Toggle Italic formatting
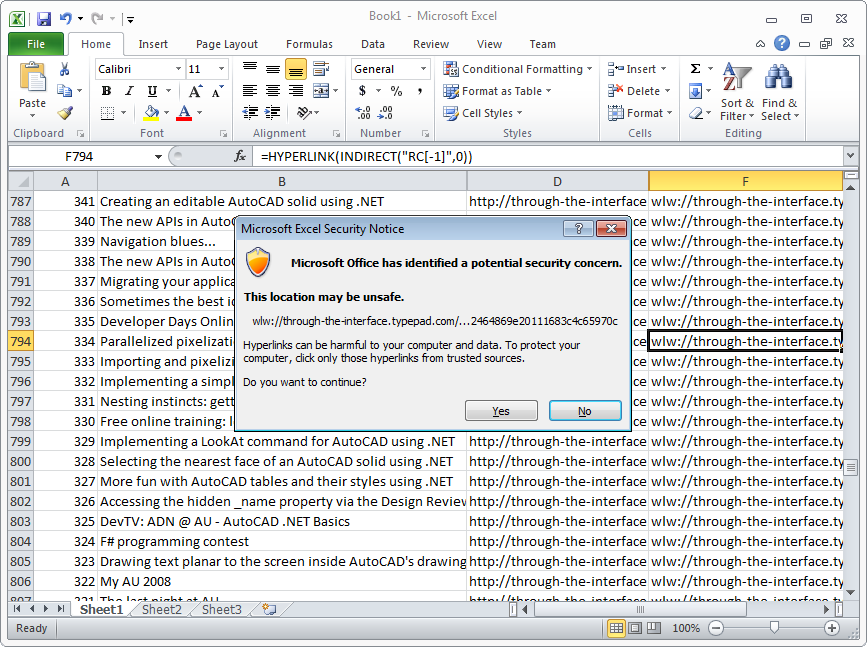Viewport: 867px width, 647px height. coord(127,91)
